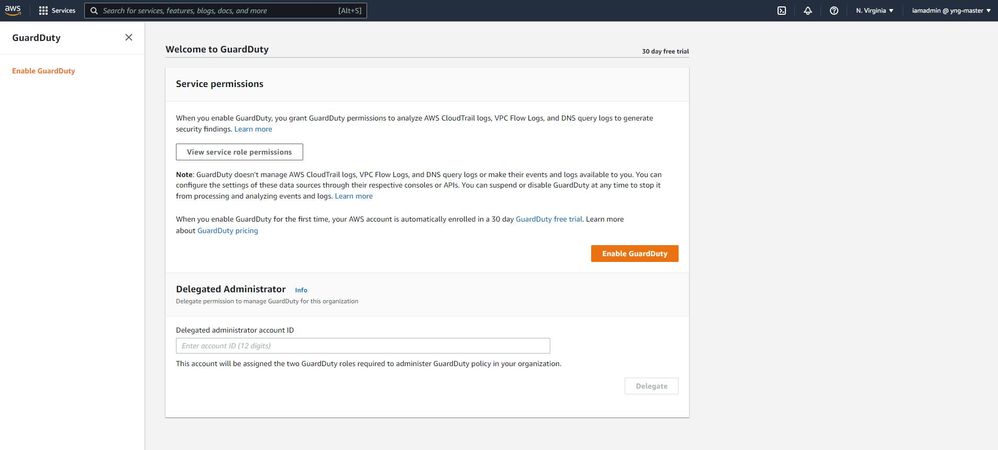The height and width of the screenshot is (450, 998).
Task: Expand the N. Virginia region dropdown
Action: [875, 10]
